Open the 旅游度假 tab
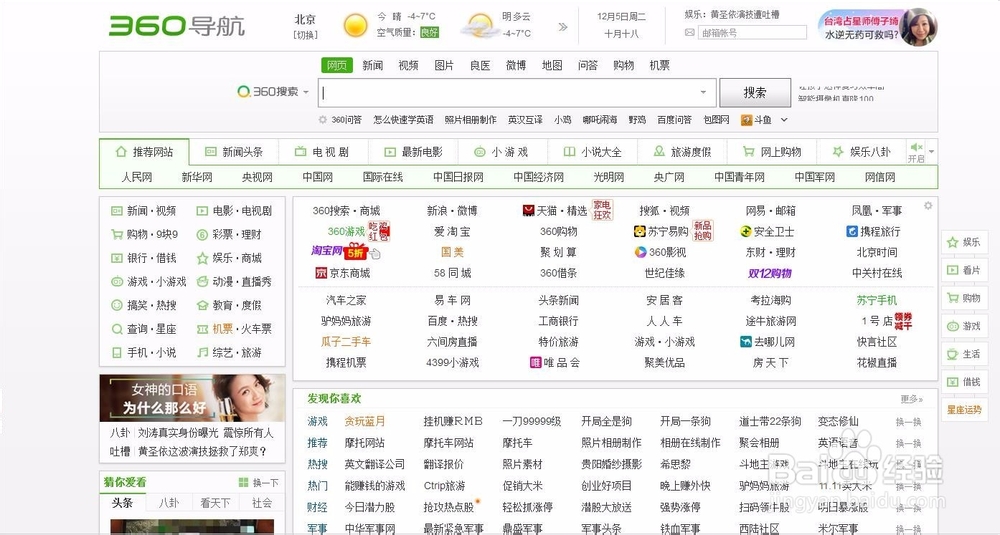This screenshot has height=535, width=1000. click(x=682, y=152)
